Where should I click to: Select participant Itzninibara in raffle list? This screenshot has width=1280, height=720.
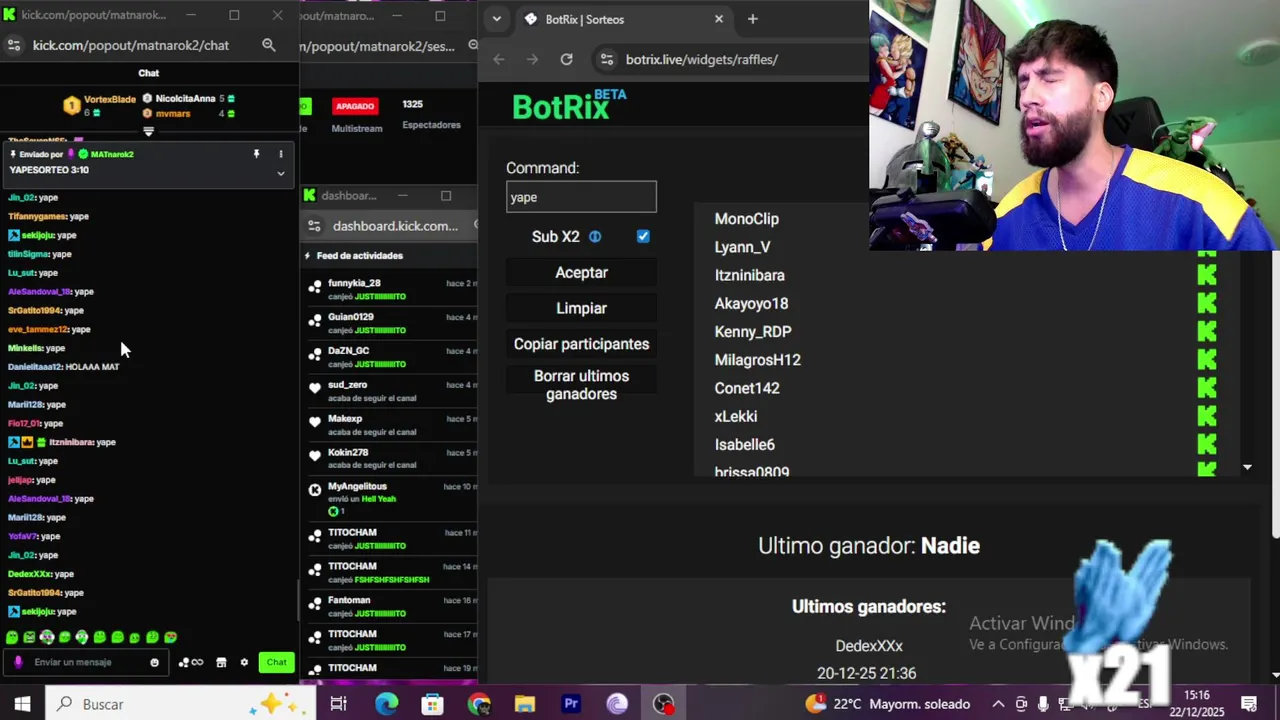click(x=749, y=275)
